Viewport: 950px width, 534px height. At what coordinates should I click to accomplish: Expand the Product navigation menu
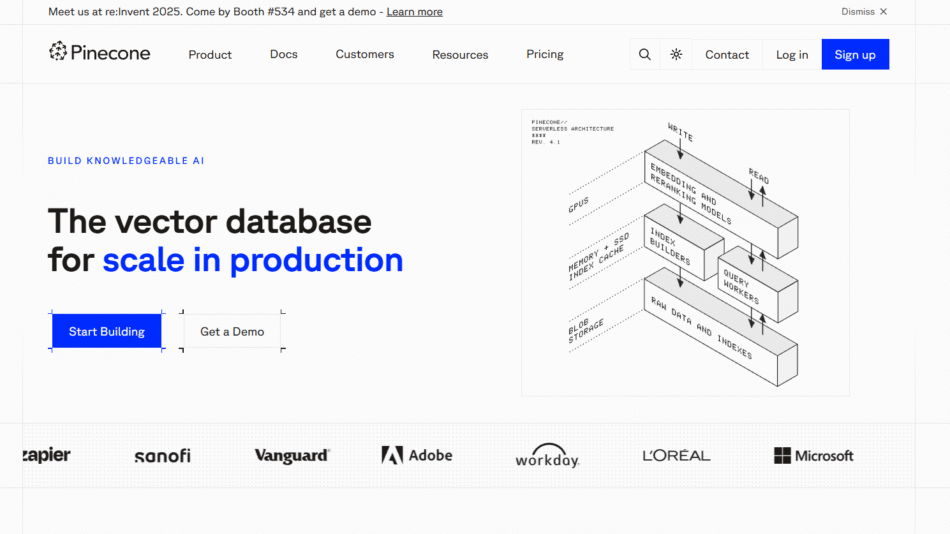[210, 55]
